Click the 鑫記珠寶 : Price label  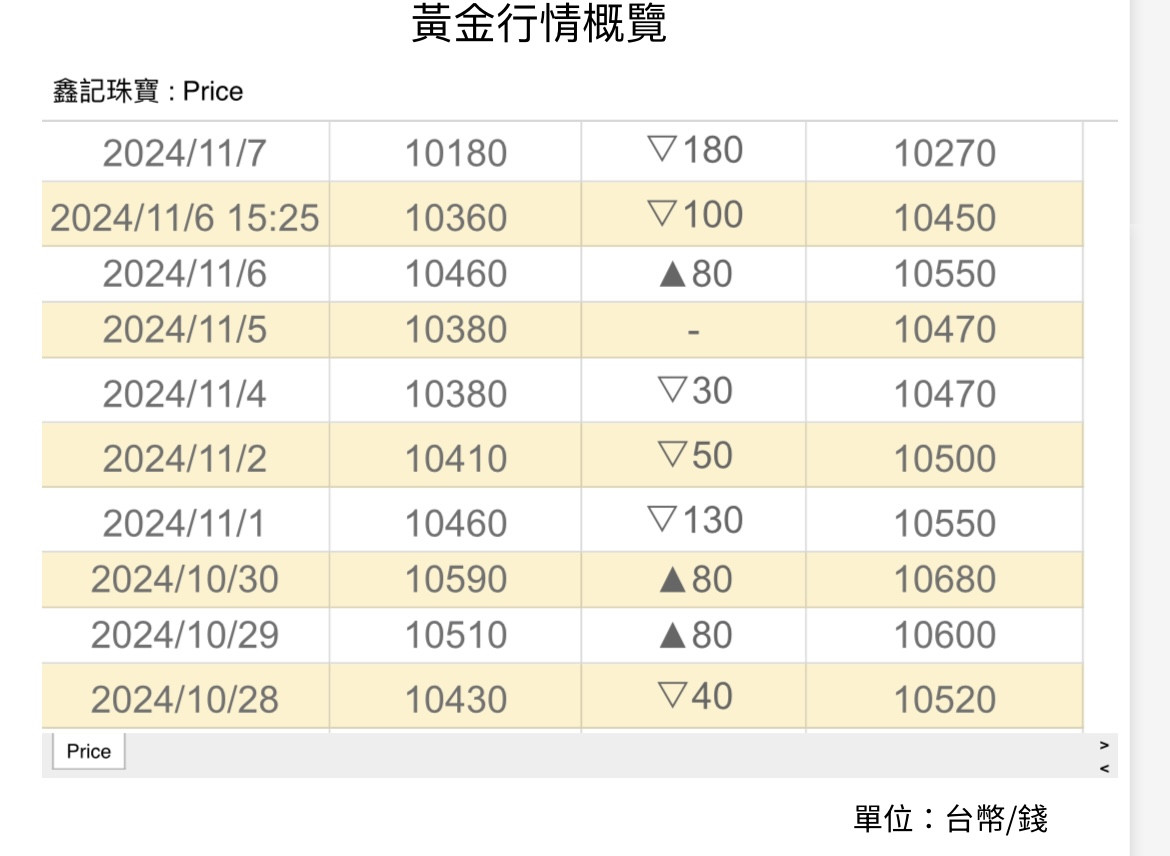pyautogui.click(x=148, y=92)
